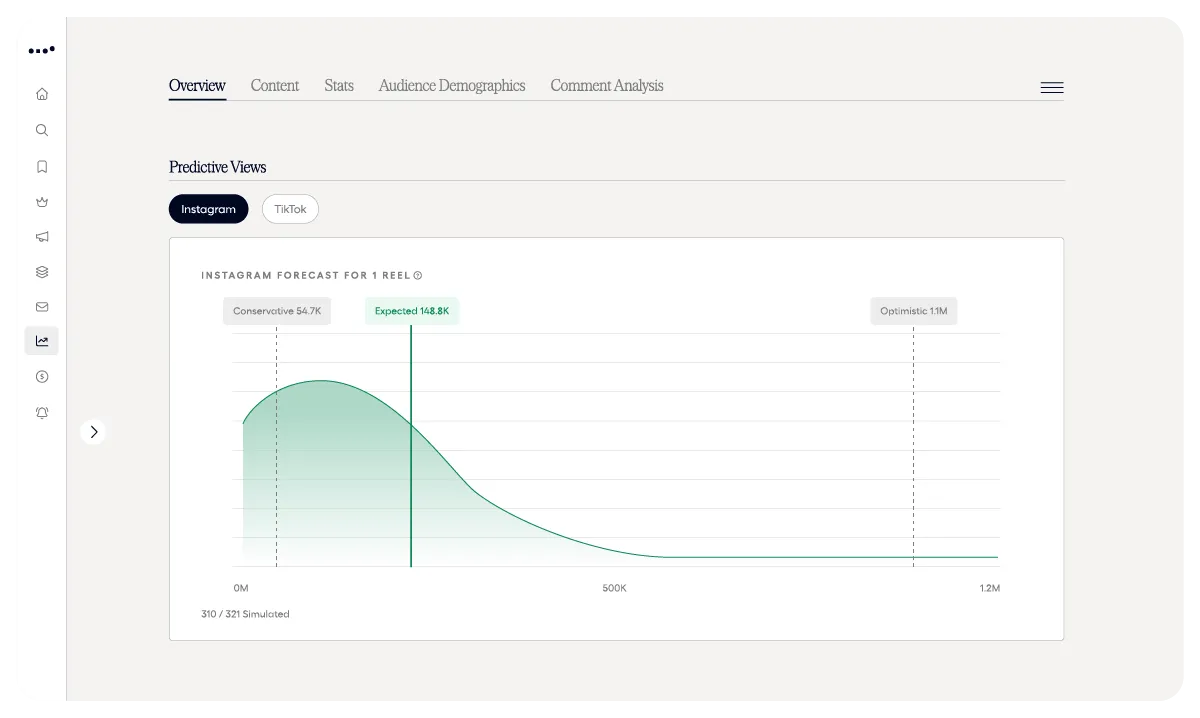Click the Optimistic 1.1M label
This screenshot has width=1200, height=718.
(914, 311)
